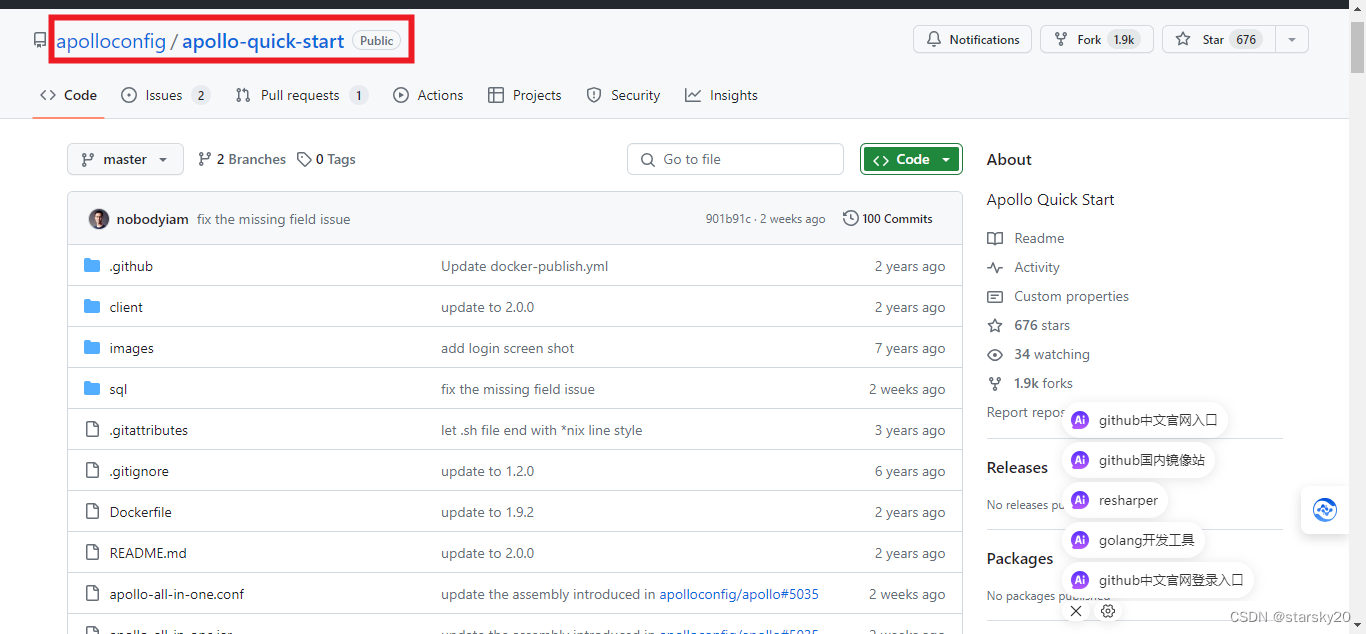Click the nobodyiam avatar image
The height and width of the screenshot is (634, 1366).
click(x=98, y=219)
